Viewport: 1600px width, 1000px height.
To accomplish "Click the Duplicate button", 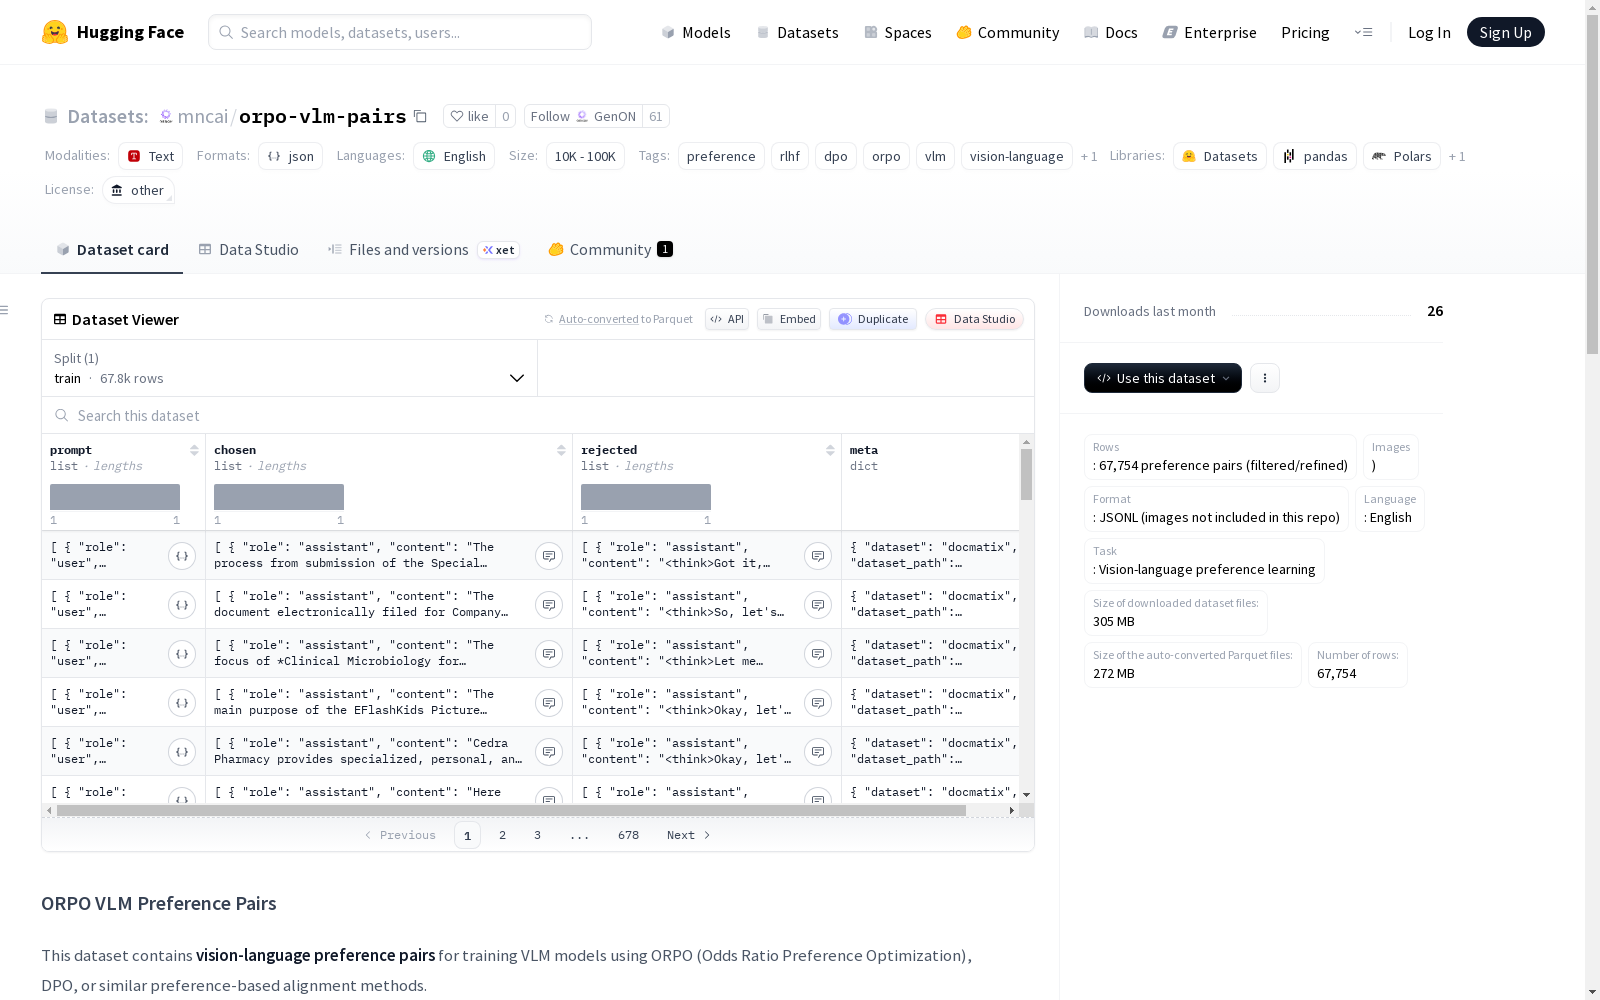I will click(x=873, y=319).
